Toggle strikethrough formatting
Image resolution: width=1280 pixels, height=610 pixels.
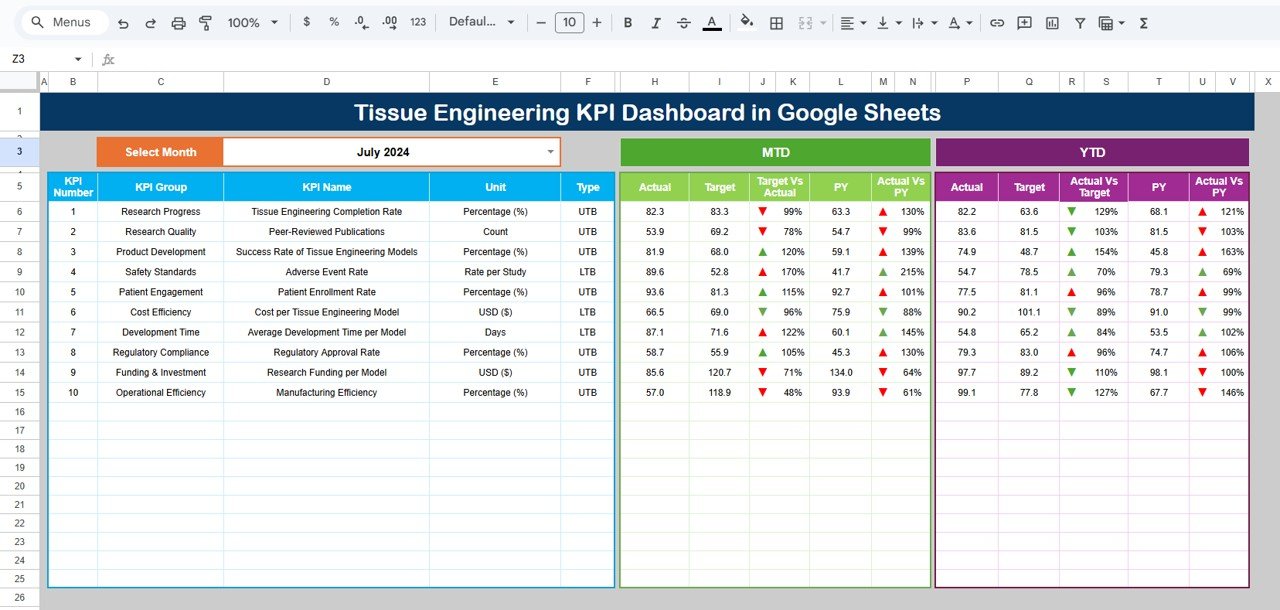click(x=684, y=22)
